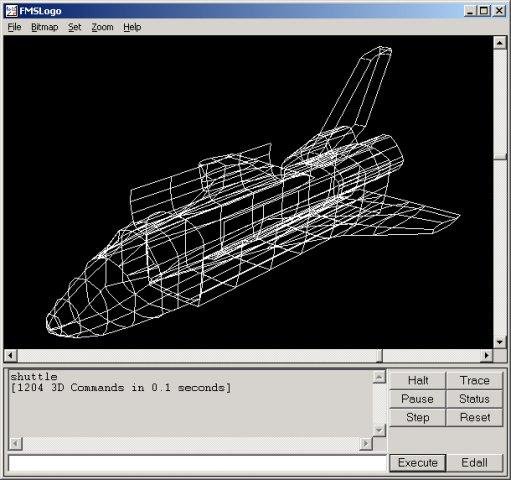Image resolution: width=511 pixels, height=480 pixels.
Task: Toggle the Step button
Action: point(417,417)
